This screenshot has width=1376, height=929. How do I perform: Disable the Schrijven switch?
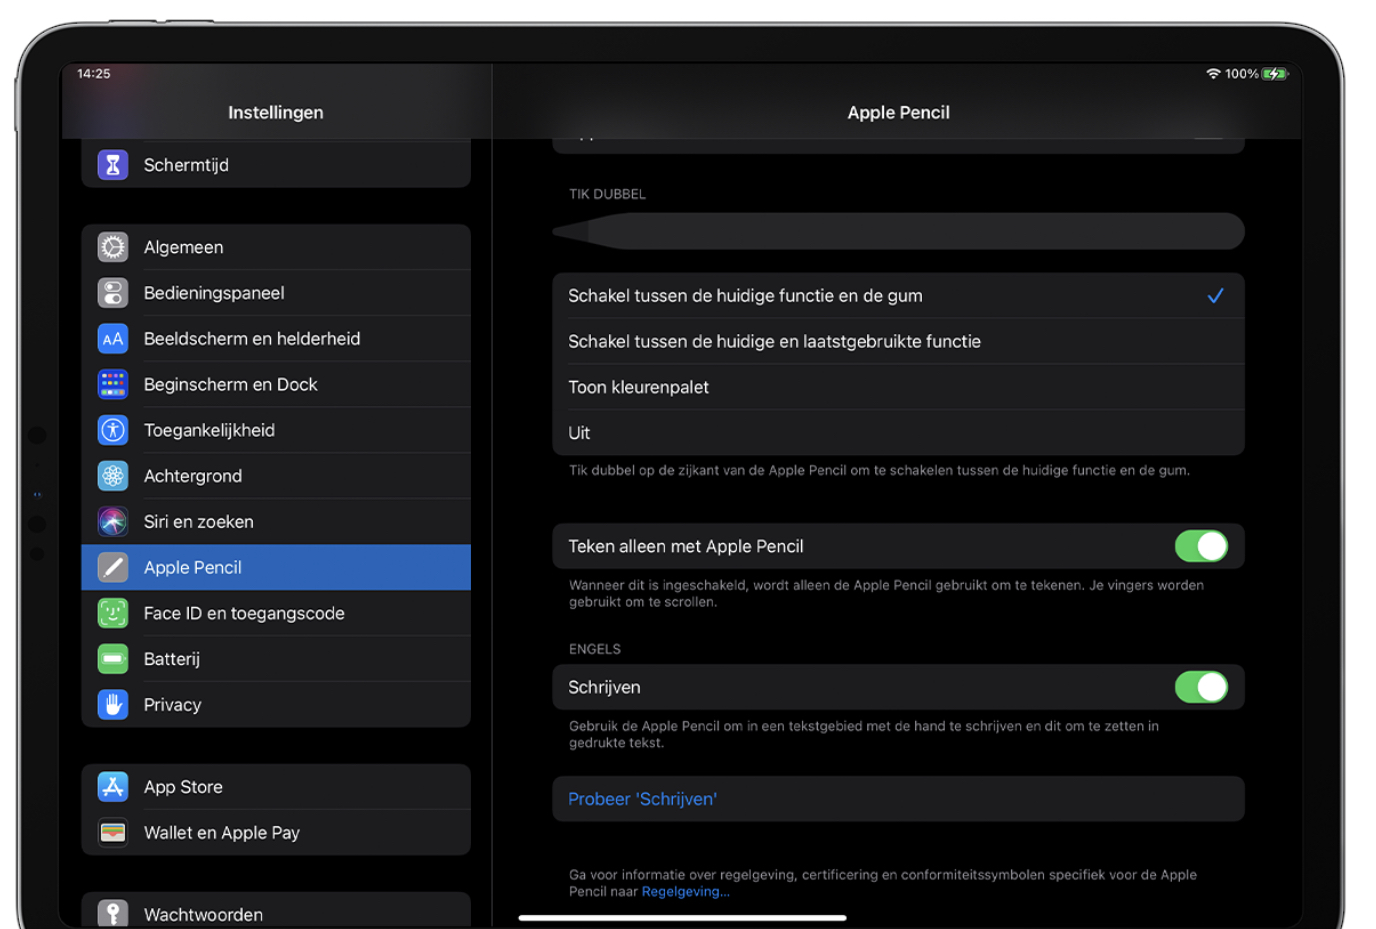[1201, 687]
